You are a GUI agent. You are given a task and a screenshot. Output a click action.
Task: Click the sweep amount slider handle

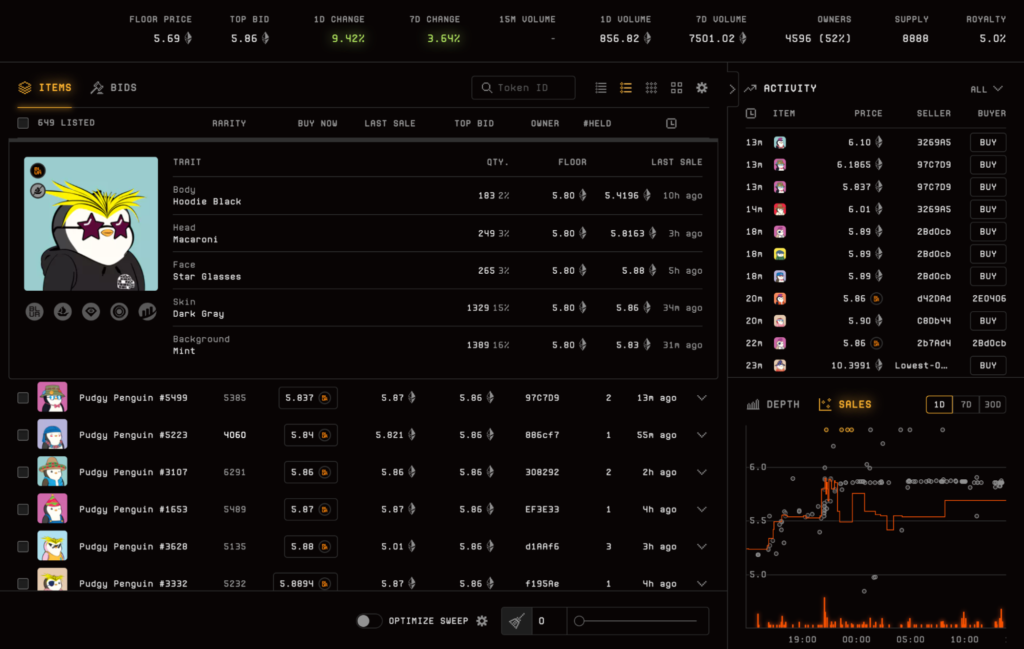pyautogui.click(x=579, y=621)
